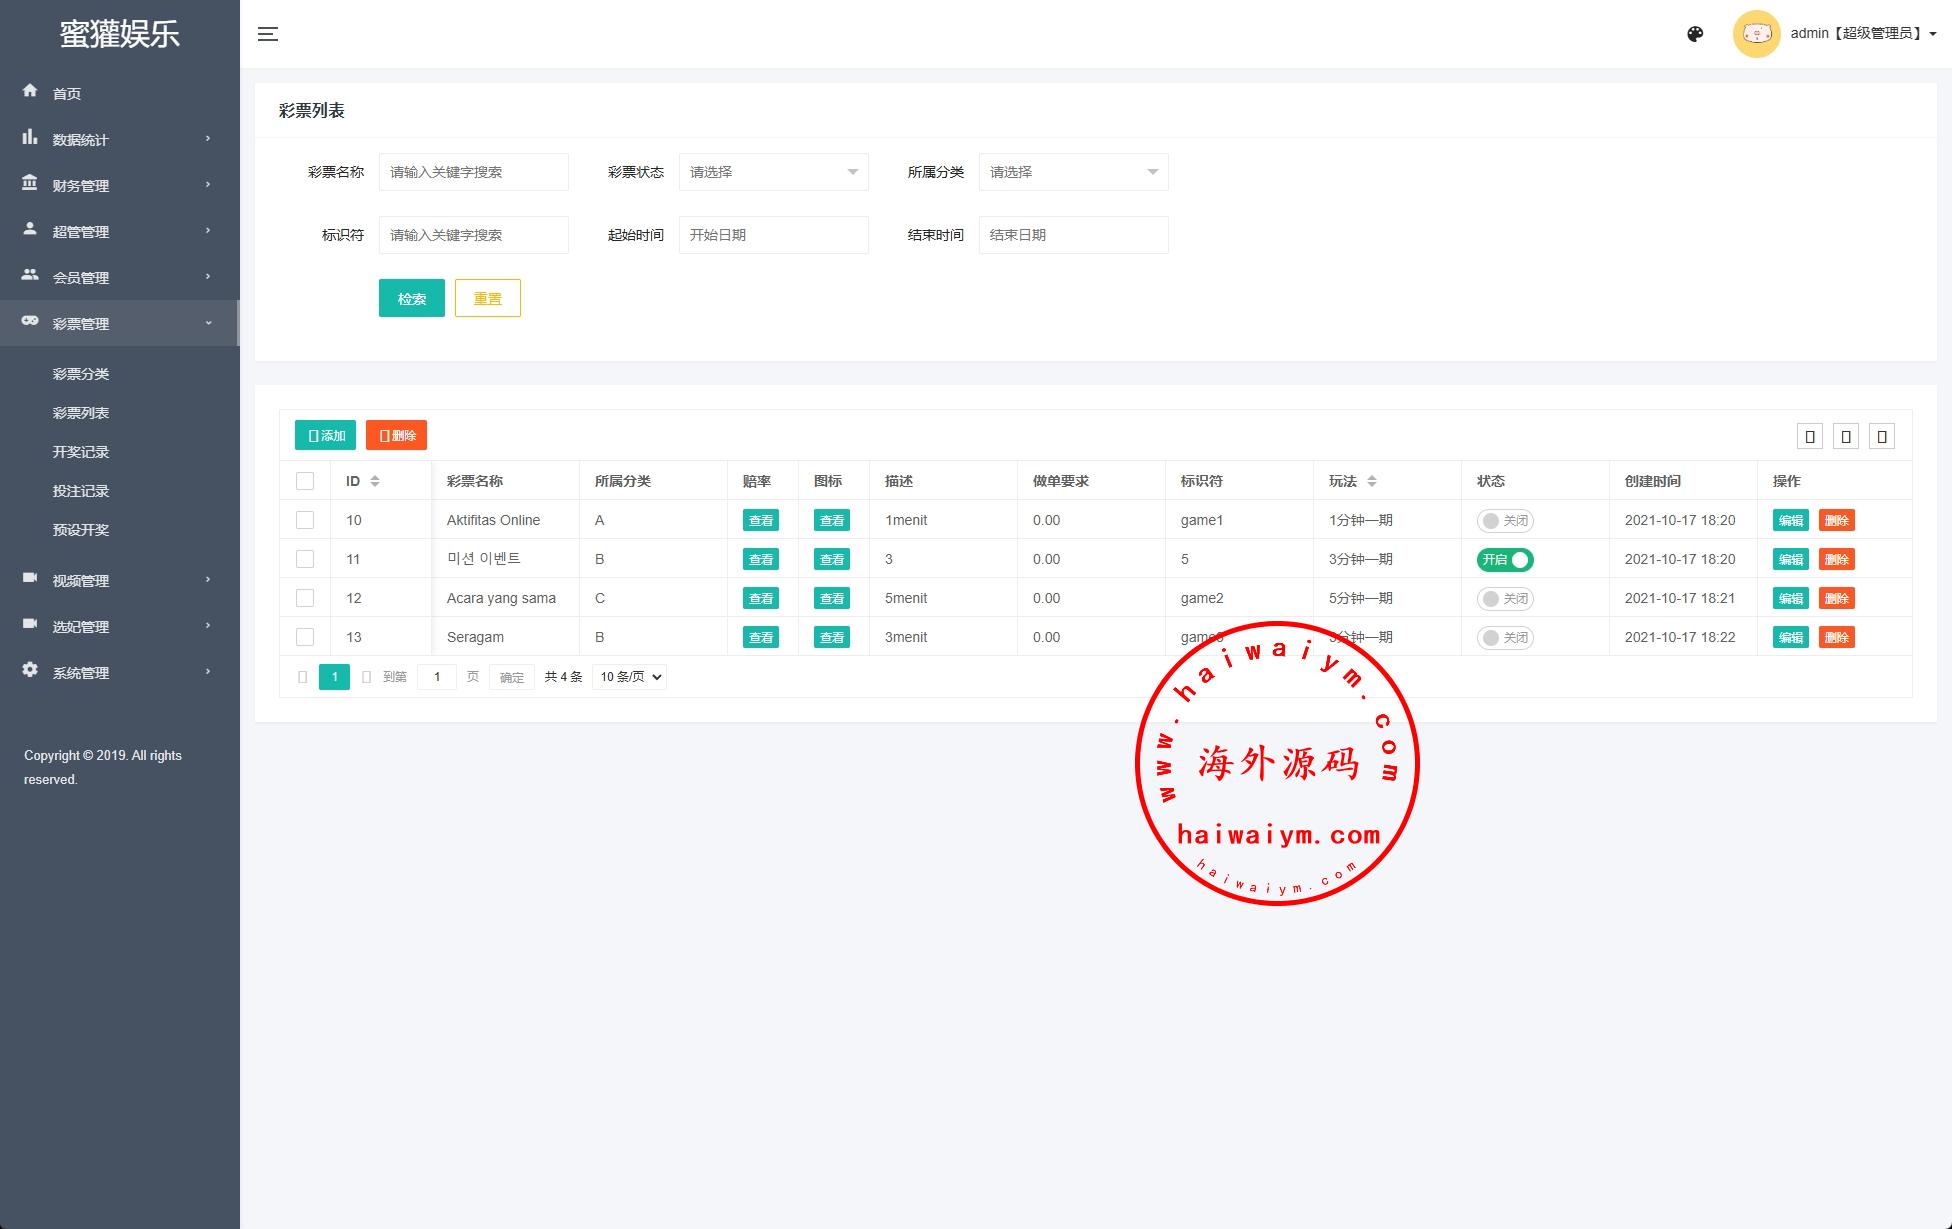Open the 彩票状态 dropdown
This screenshot has height=1229, width=1952.
tap(773, 172)
